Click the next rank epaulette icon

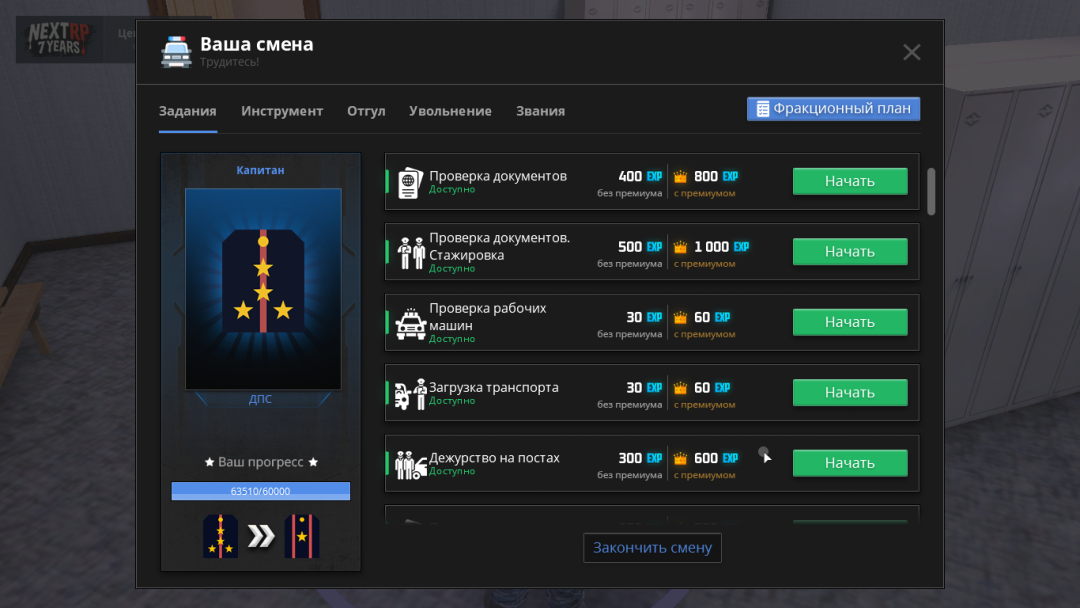coord(301,537)
